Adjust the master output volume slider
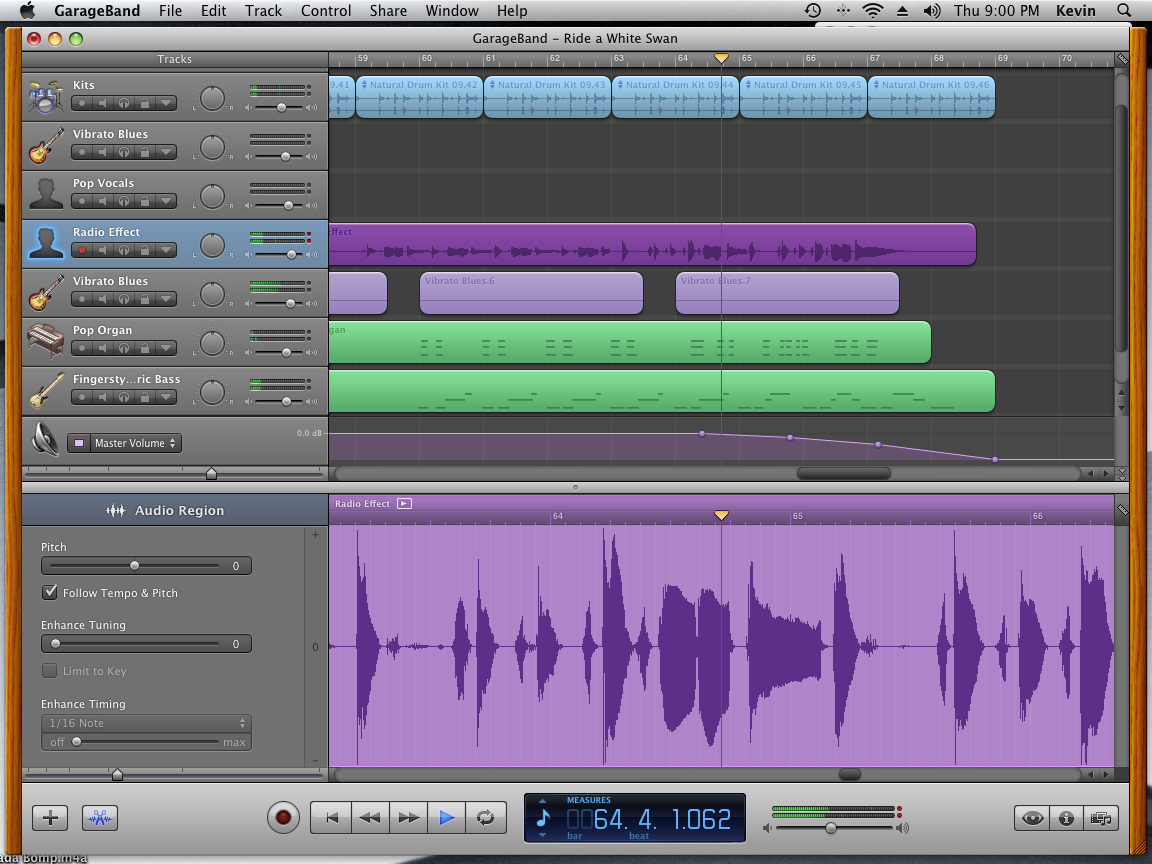The width and height of the screenshot is (1152, 864). coord(830,828)
